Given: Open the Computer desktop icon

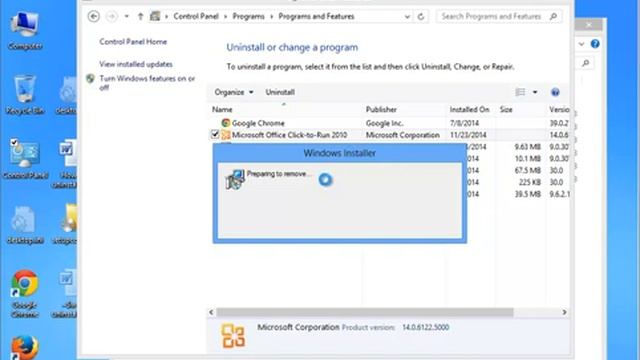Looking at the screenshot, I should coord(25,31).
